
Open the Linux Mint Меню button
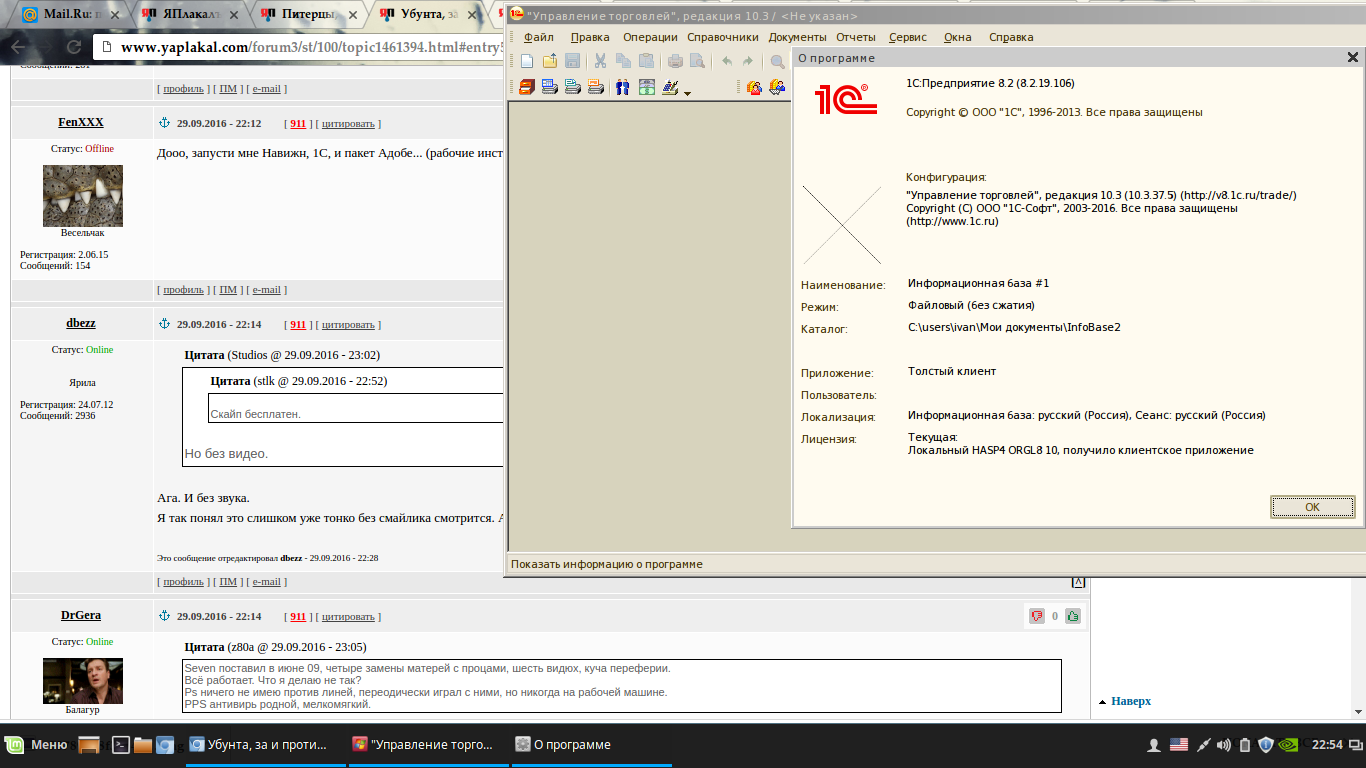[36, 744]
